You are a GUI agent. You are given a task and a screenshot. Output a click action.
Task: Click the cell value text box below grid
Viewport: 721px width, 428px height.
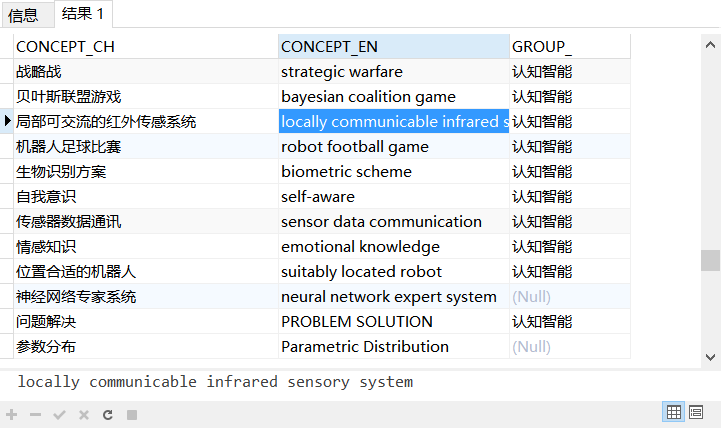pos(360,382)
